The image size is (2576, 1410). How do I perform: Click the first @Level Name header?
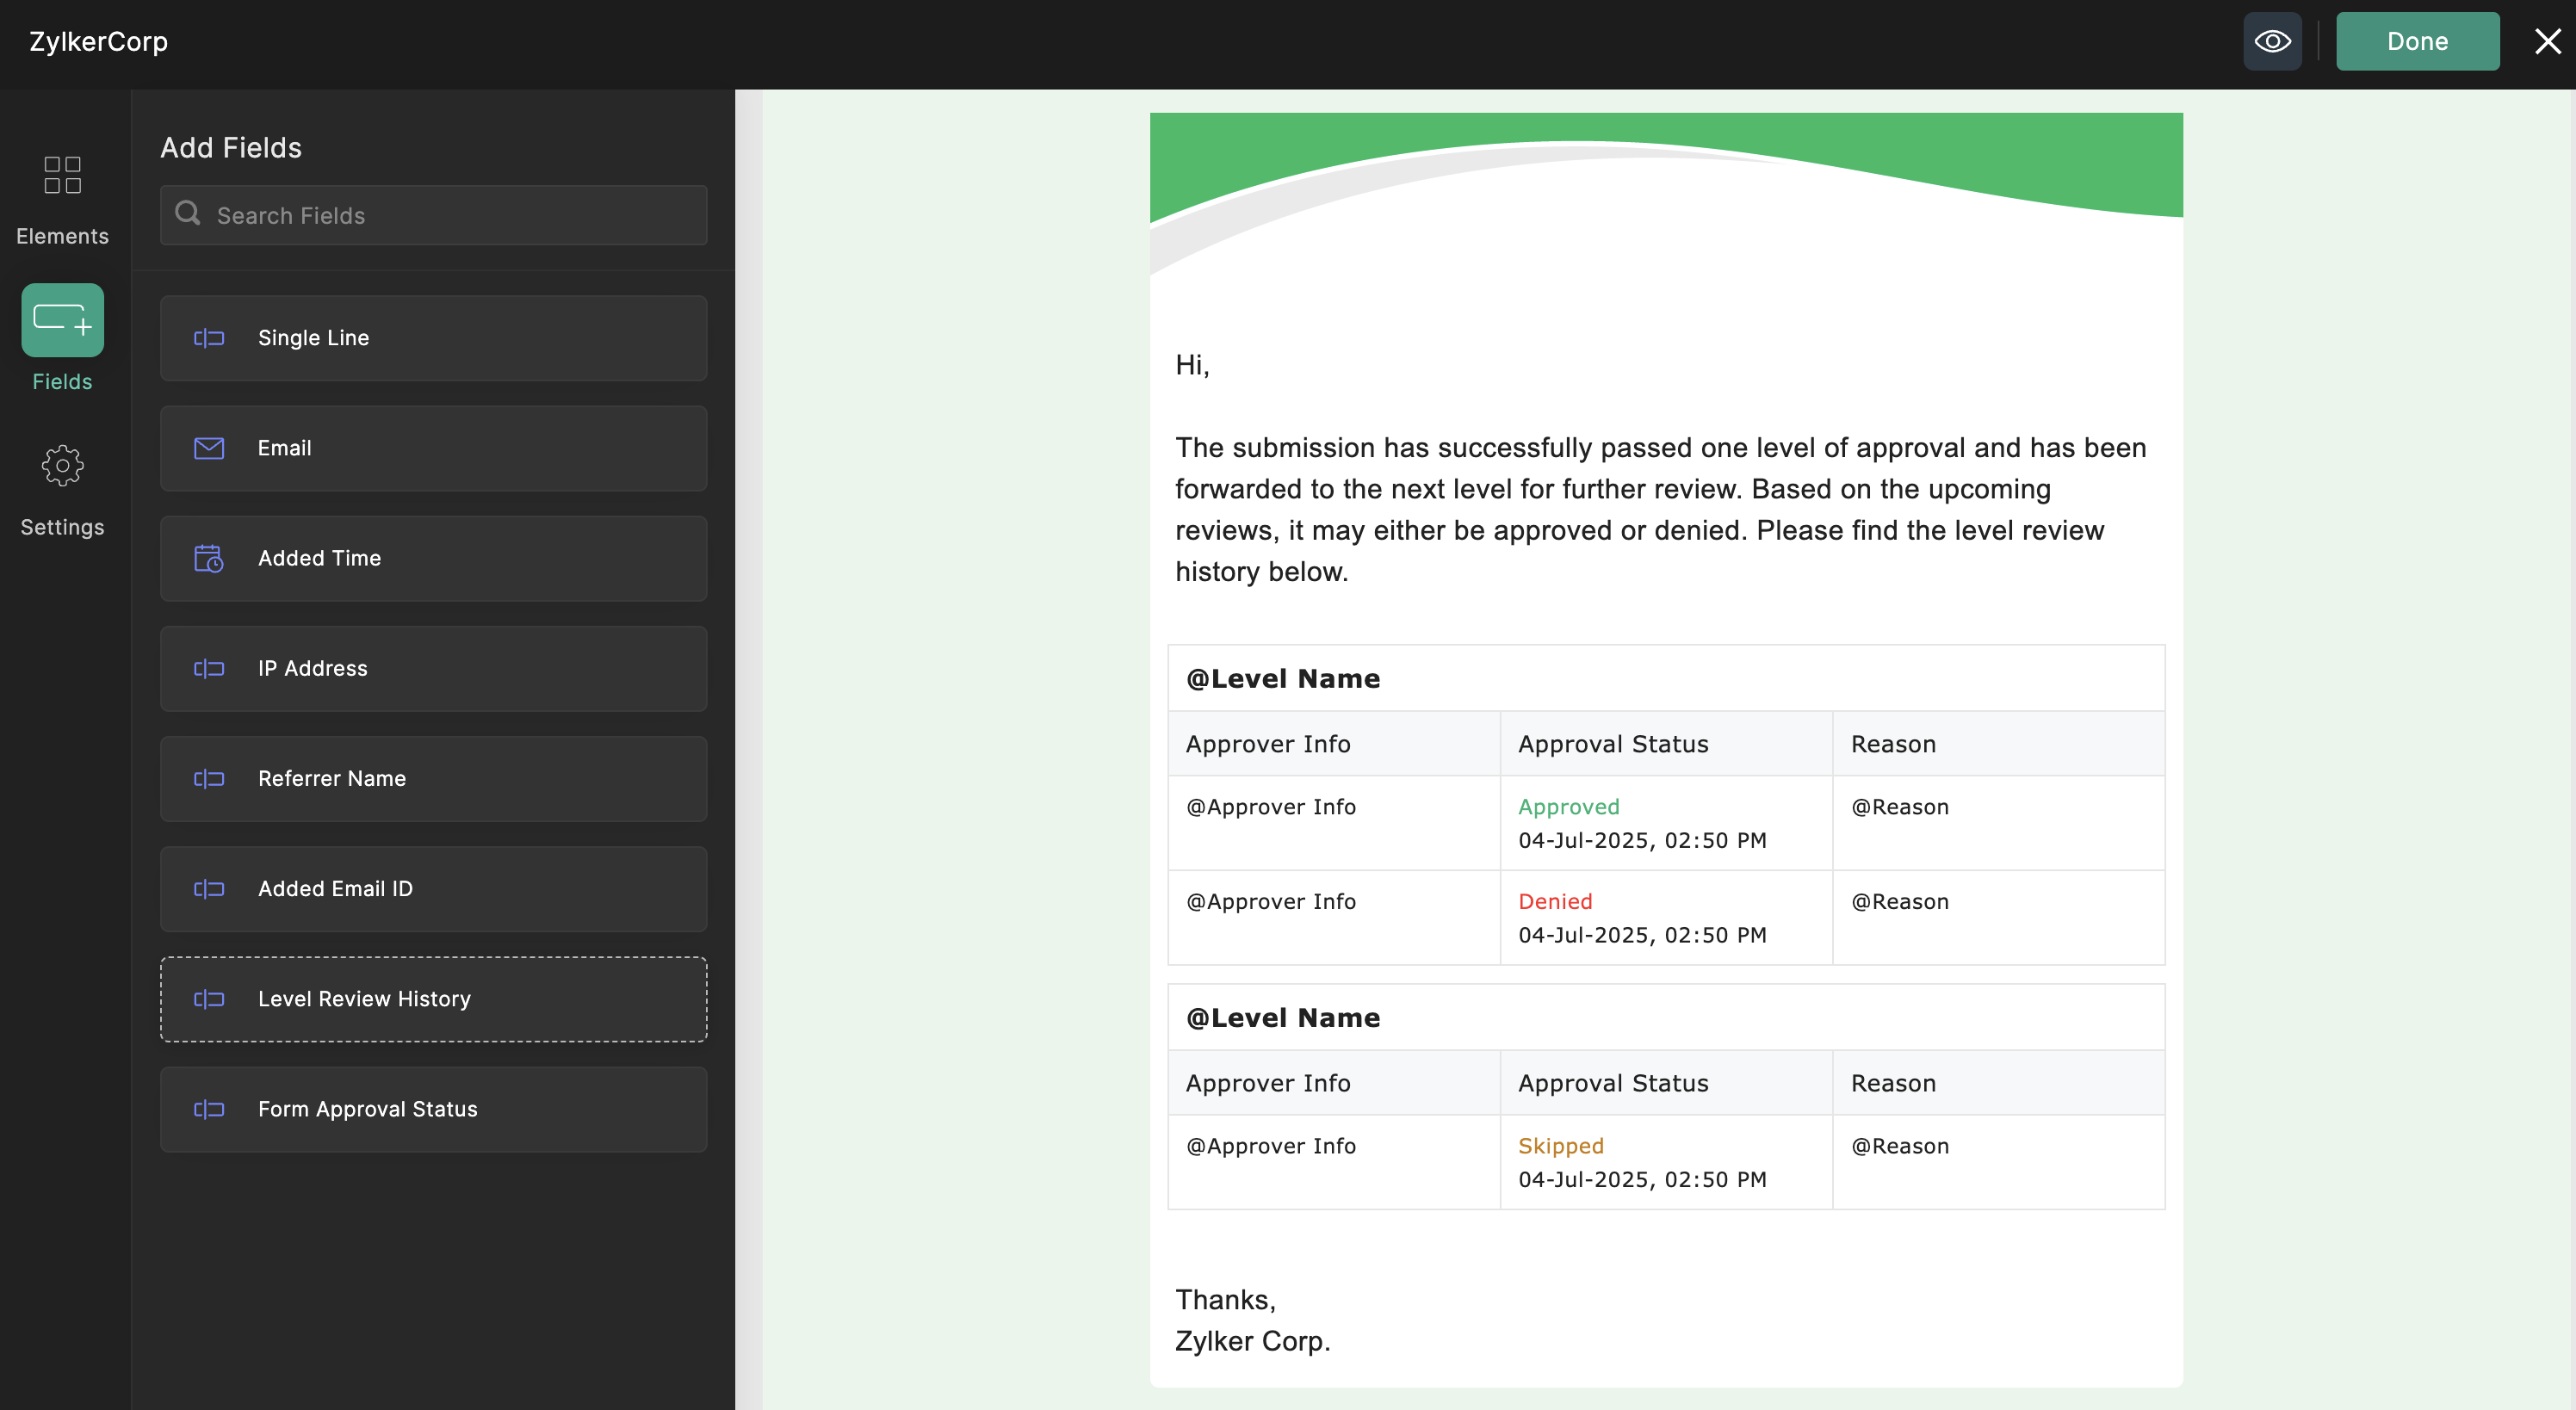coord(1283,678)
